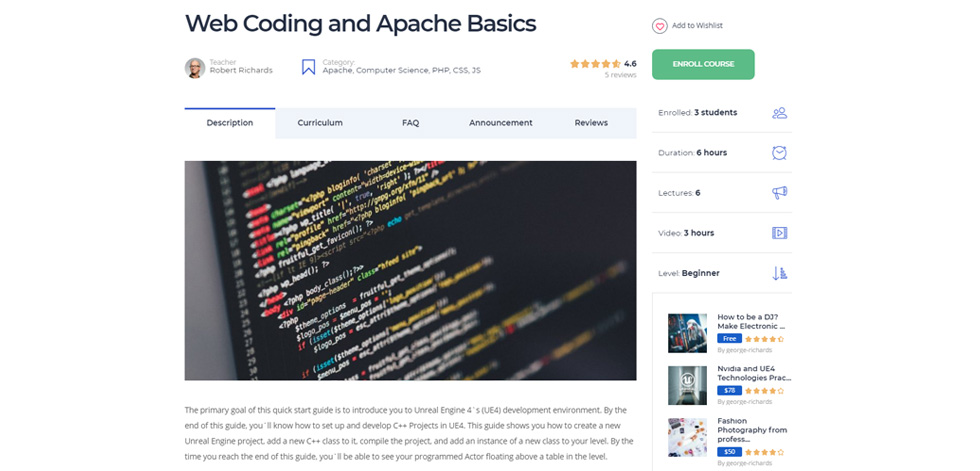This screenshot has width=980, height=471.
Task: Click 'Level: Beginner' text
Action: tap(689, 274)
